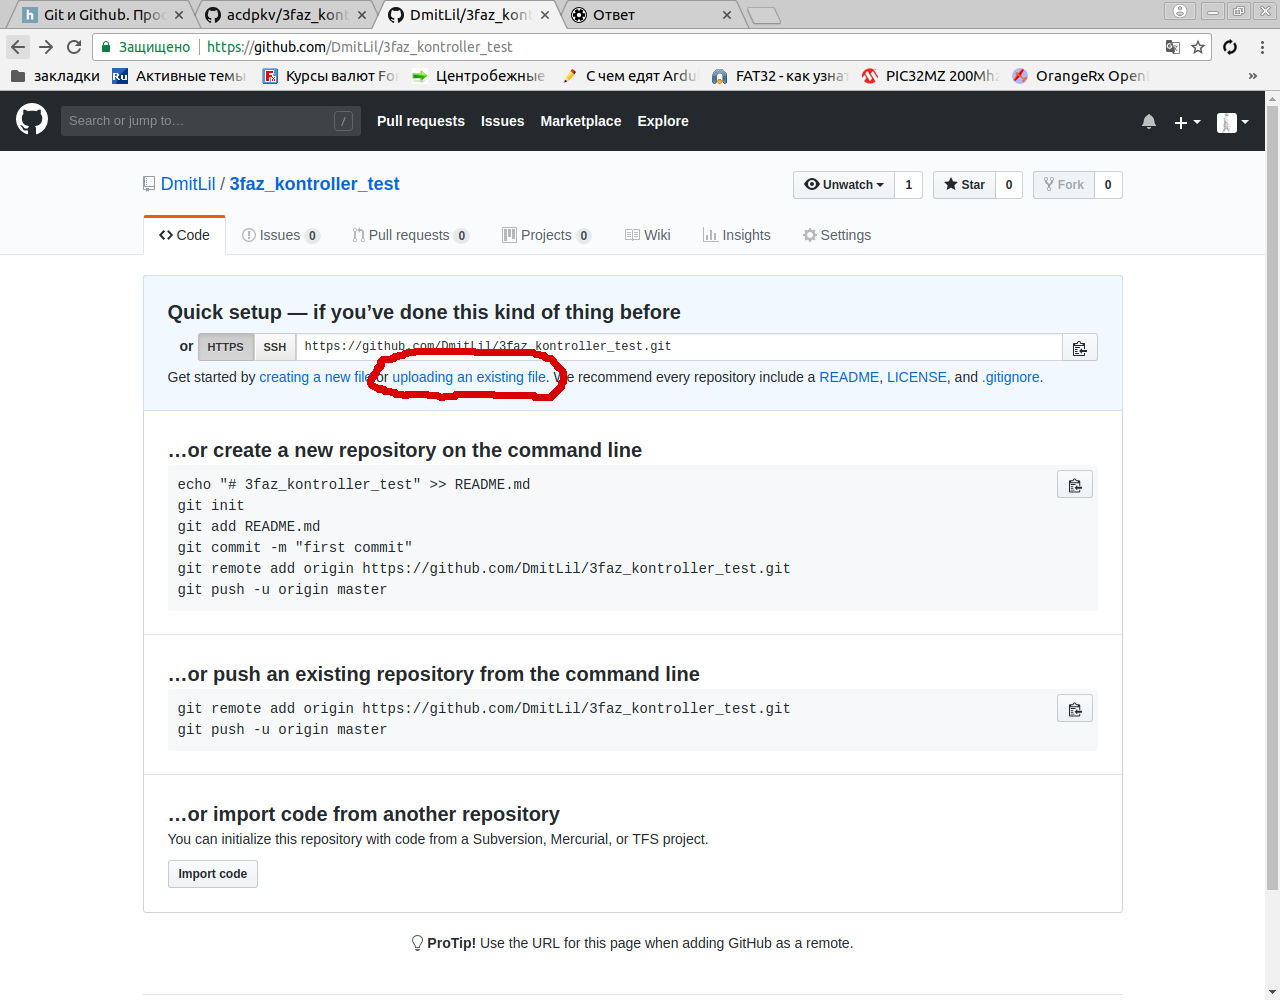
Task: Click the repository clone URL field
Action: click(x=679, y=347)
